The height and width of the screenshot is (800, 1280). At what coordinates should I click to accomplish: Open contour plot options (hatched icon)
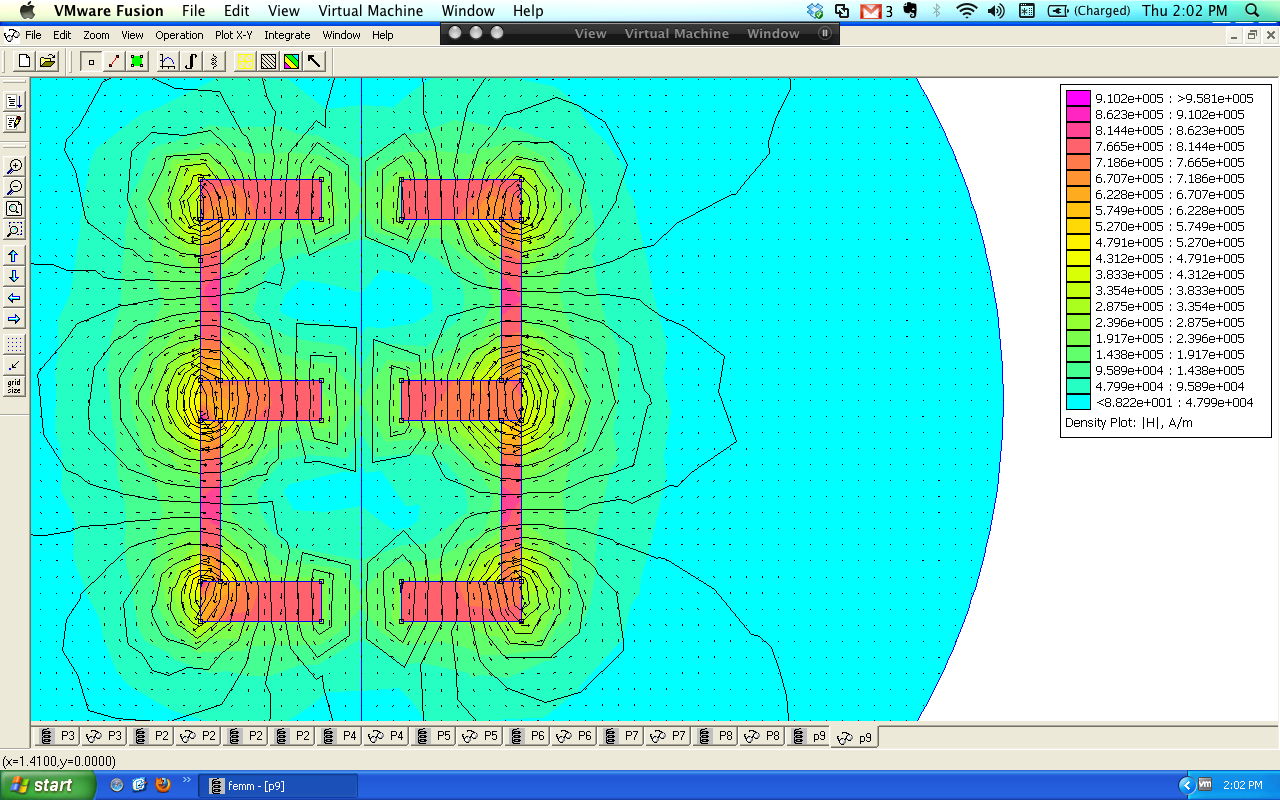click(268, 61)
